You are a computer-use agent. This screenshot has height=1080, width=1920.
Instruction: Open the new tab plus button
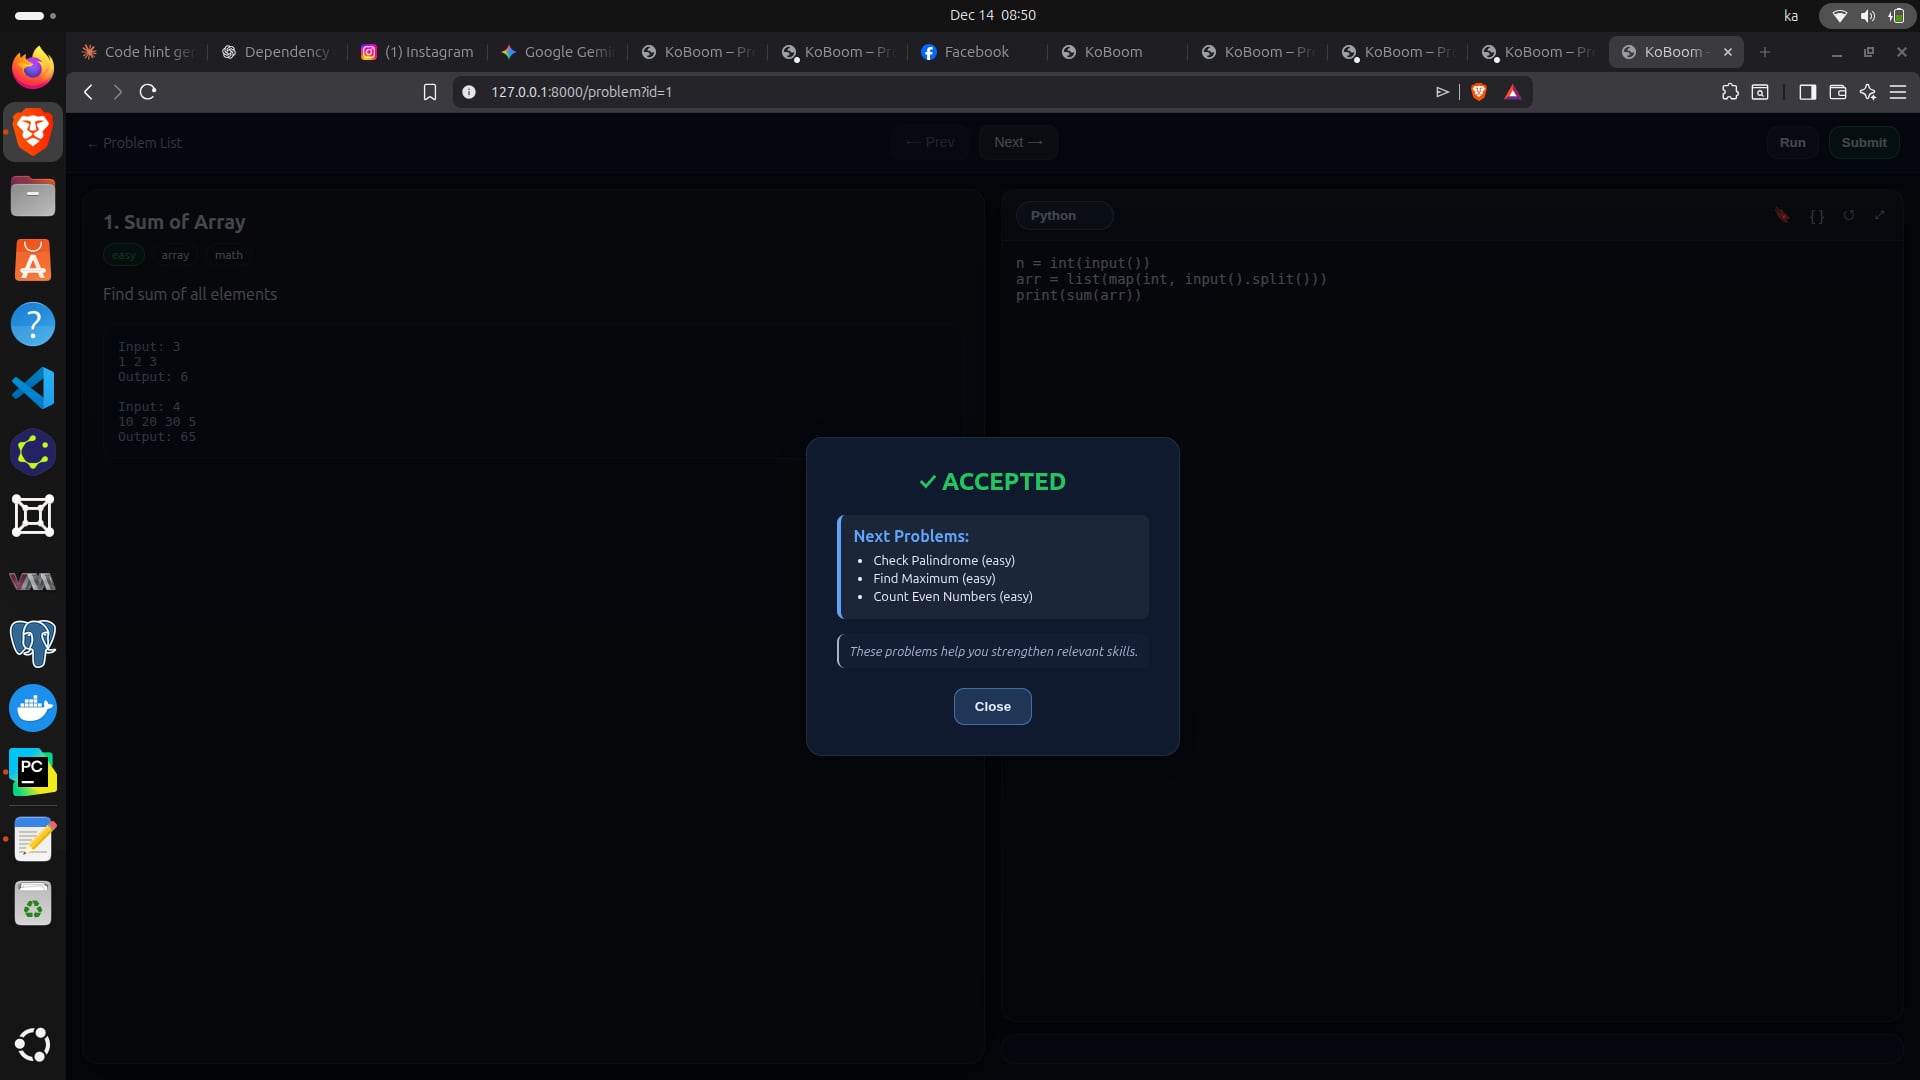1764,52
